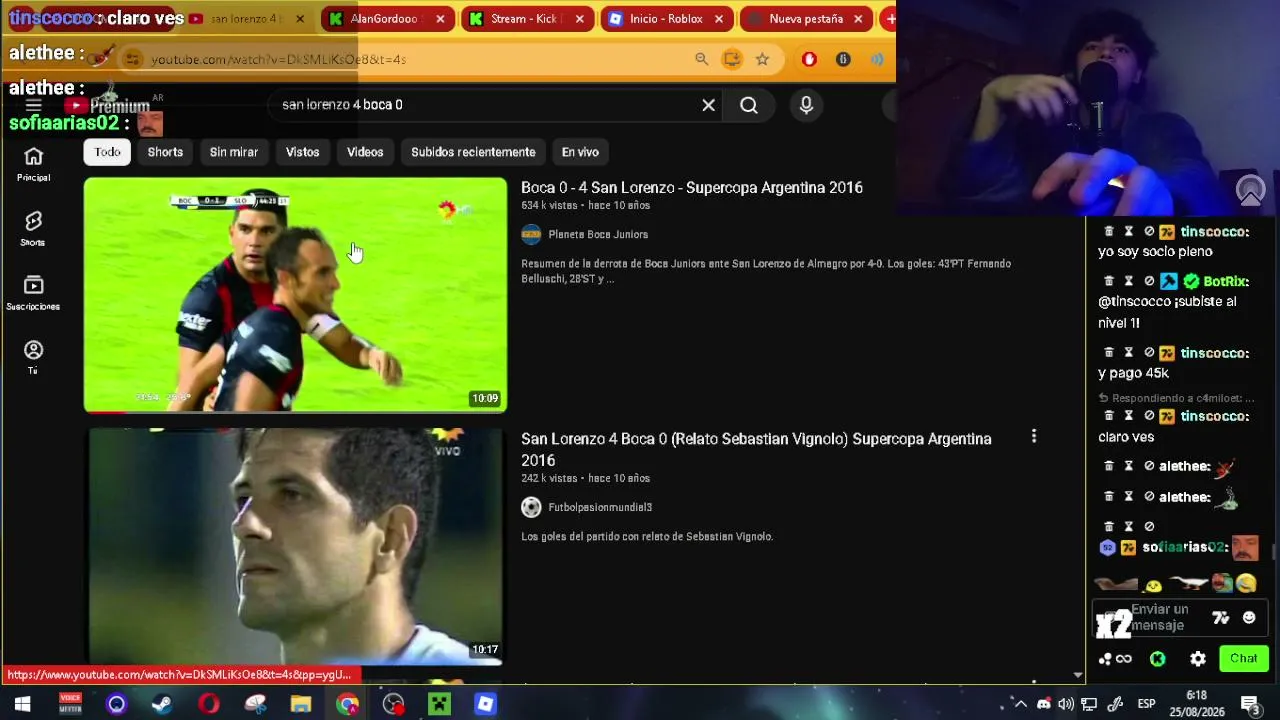The image size is (1280, 720).
Task: Click the green Kick logo below chat
Action: click(x=1158, y=659)
